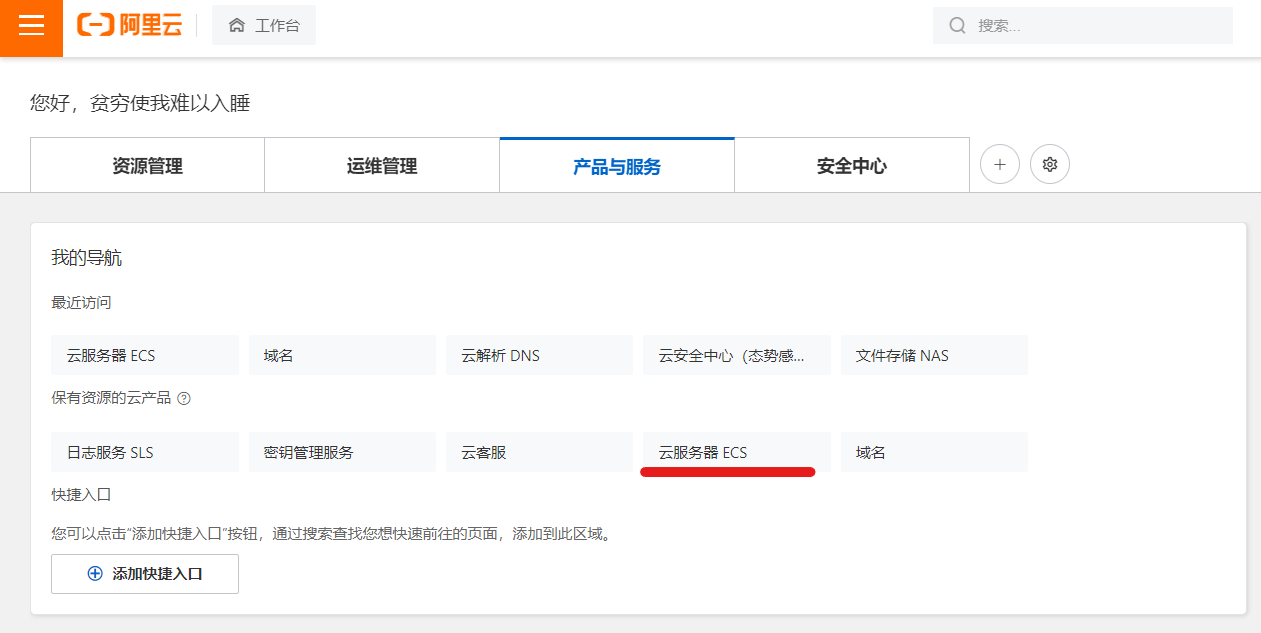The width and height of the screenshot is (1261, 633).
Task: Click the 添加快捷入口 button
Action: pyautogui.click(x=145, y=574)
